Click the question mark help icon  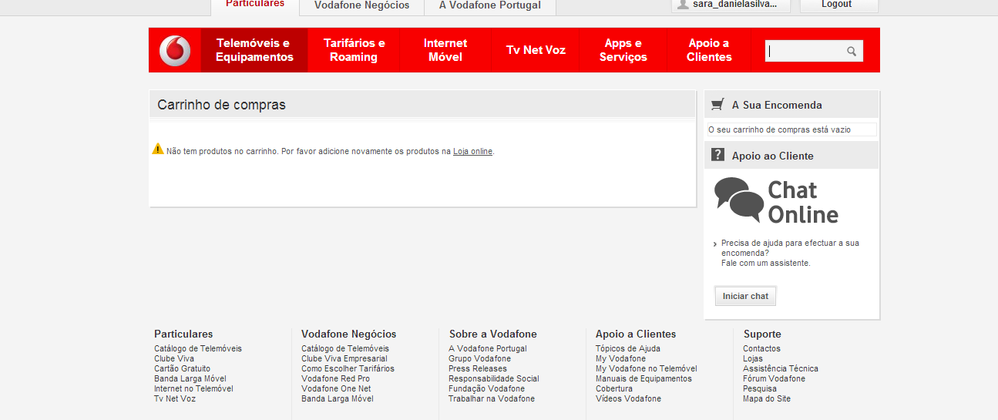[x=717, y=155]
